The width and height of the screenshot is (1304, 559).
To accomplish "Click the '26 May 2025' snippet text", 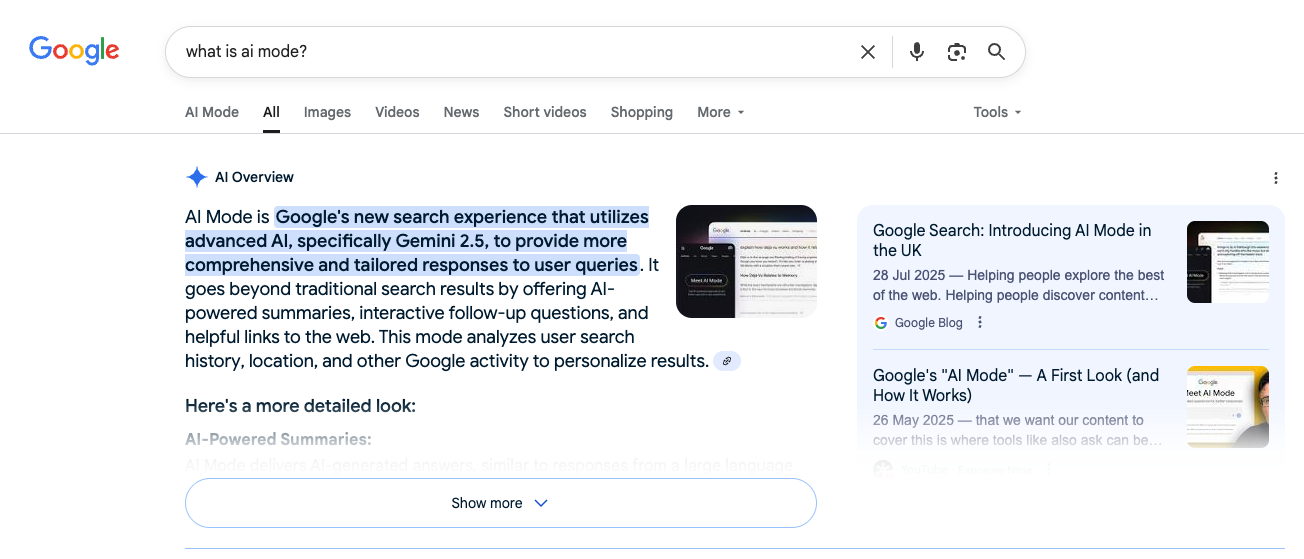I will (x=1018, y=430).
